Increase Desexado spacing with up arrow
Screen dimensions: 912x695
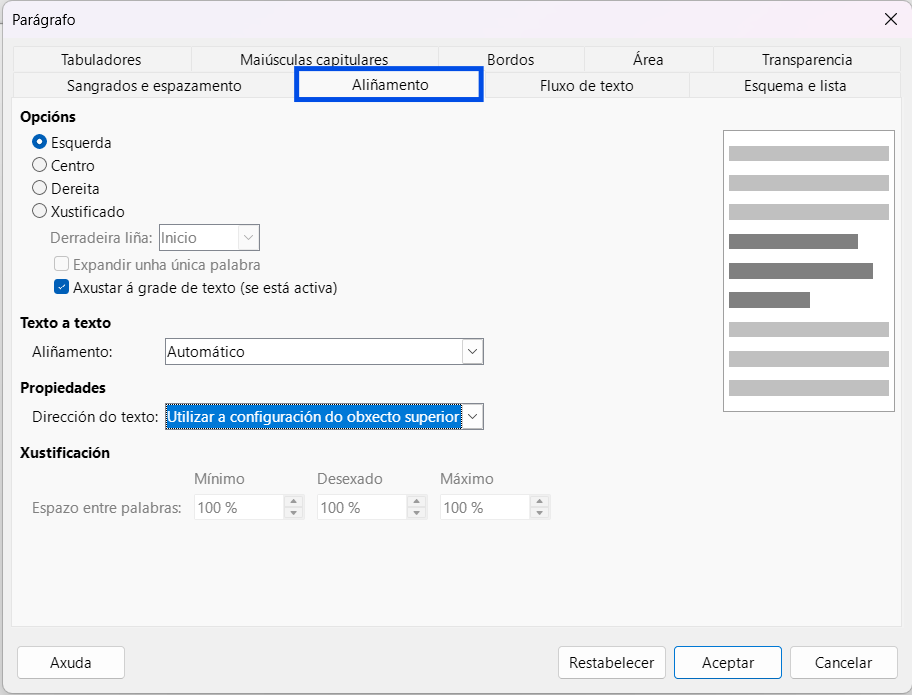click(x=416, y=502)
